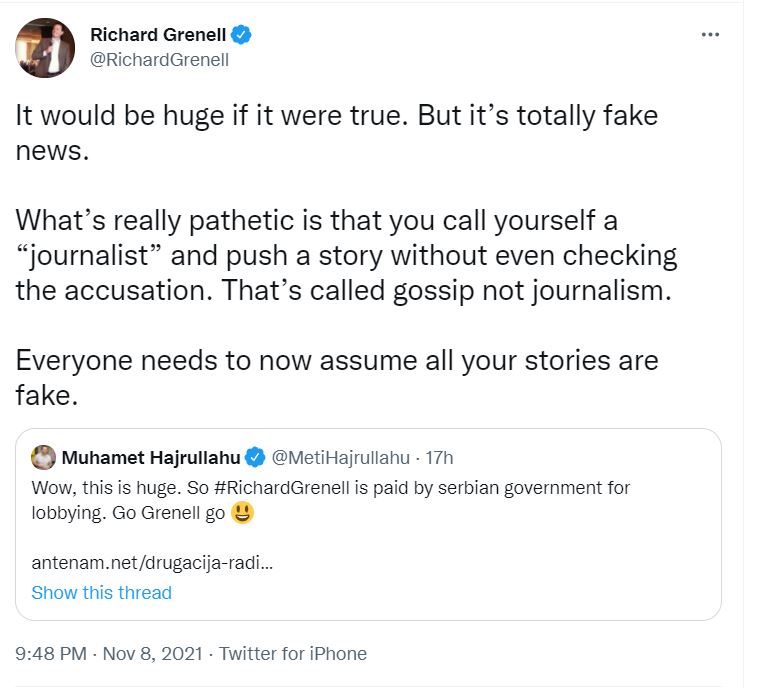Open the Muhamet Hajrullahu name in the quote

[x=151, y=458]
